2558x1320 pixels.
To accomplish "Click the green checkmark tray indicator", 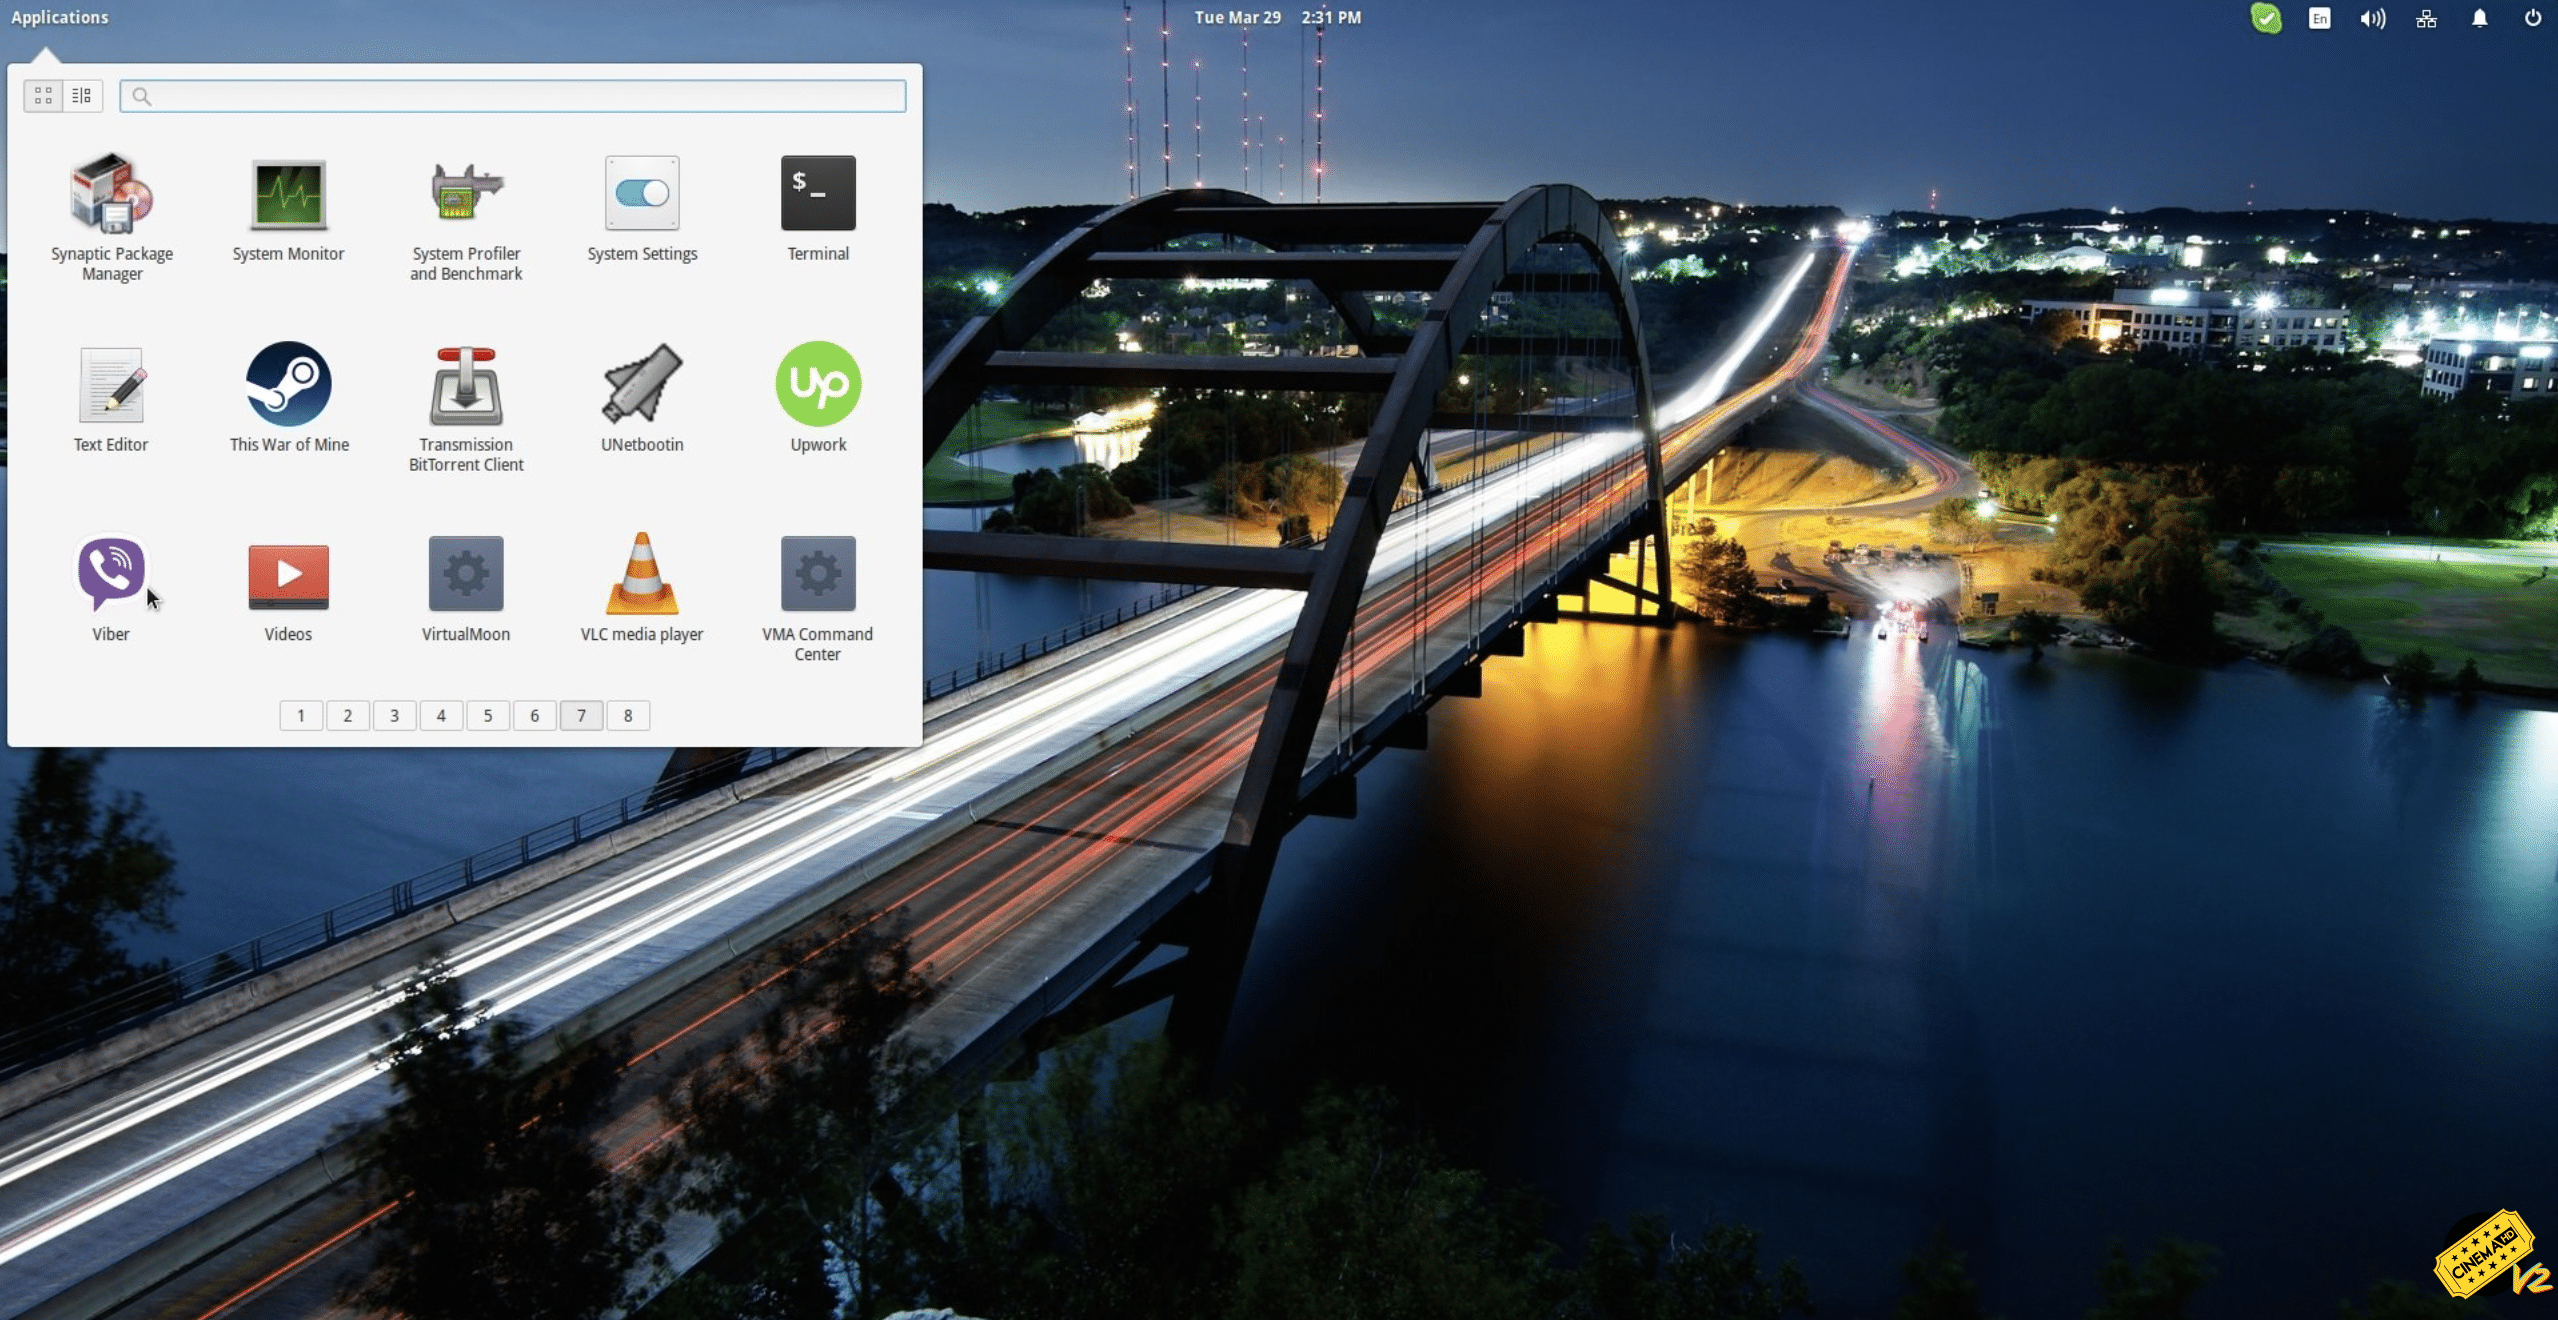I will [2266, 18].
